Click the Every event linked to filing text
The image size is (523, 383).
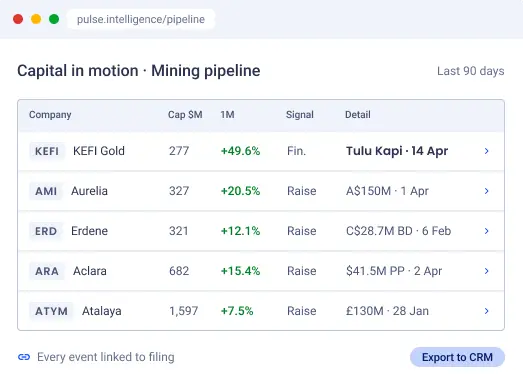tap(106, 357)
